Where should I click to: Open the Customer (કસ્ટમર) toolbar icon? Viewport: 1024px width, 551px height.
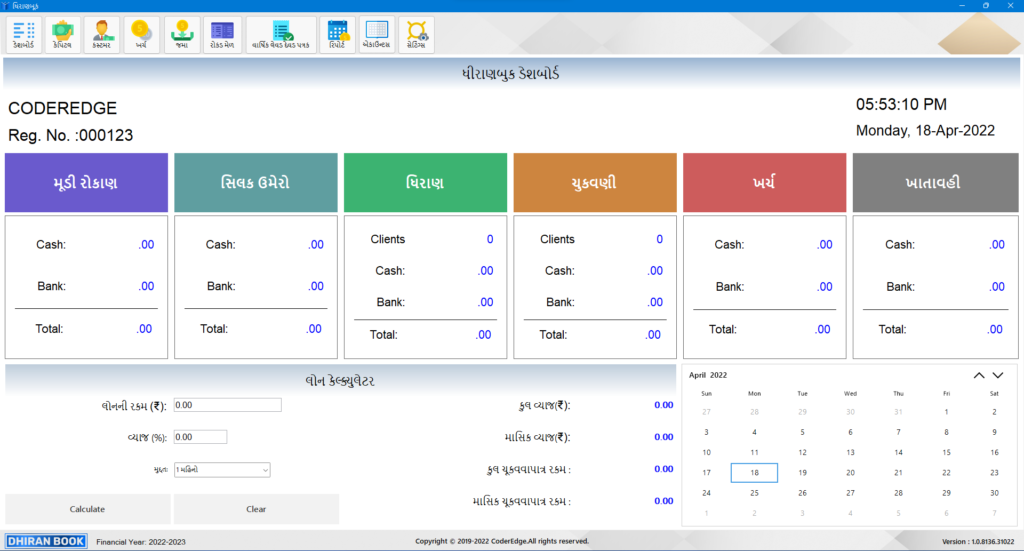(x=101, y=34)
